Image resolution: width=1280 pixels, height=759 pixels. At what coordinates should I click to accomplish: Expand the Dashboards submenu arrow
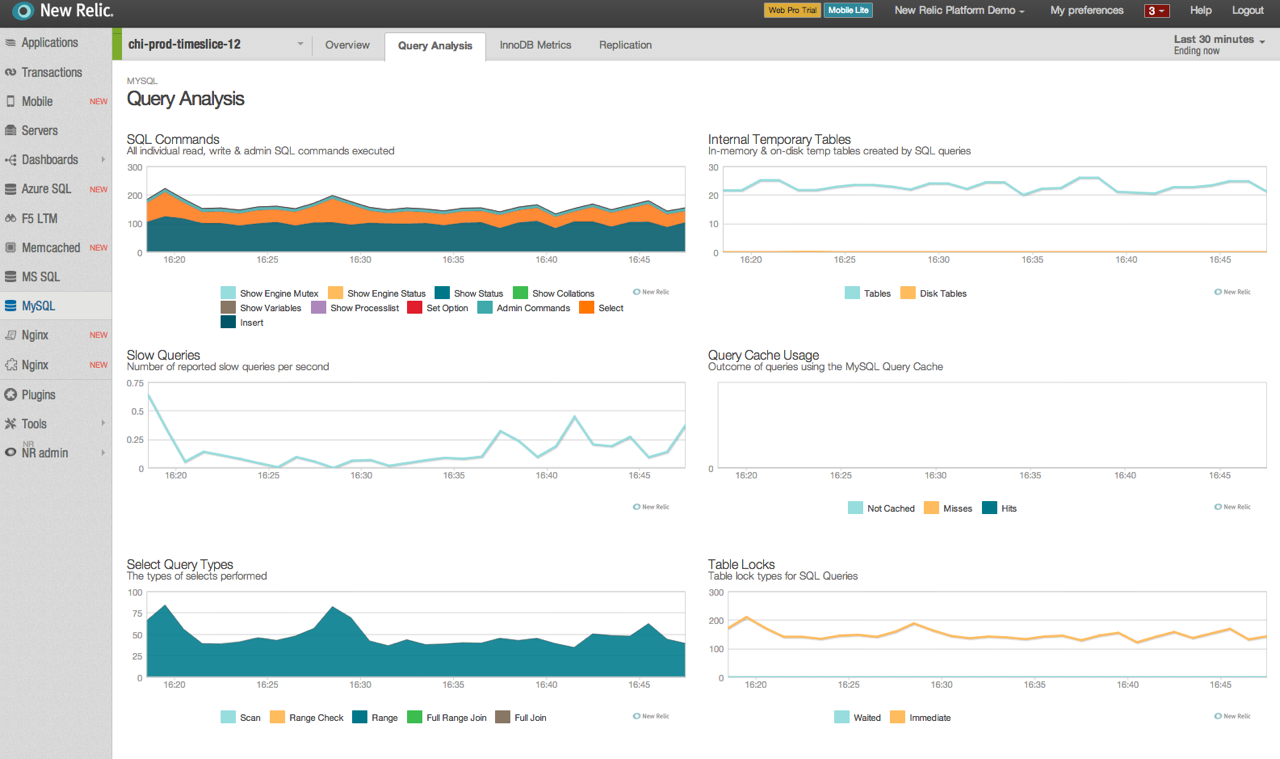[102, 160]
